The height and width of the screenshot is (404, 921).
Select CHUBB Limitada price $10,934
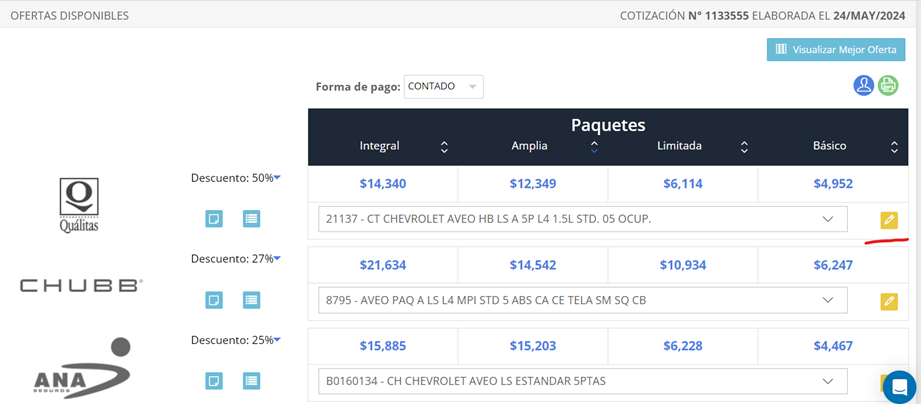tap(683, 265)
